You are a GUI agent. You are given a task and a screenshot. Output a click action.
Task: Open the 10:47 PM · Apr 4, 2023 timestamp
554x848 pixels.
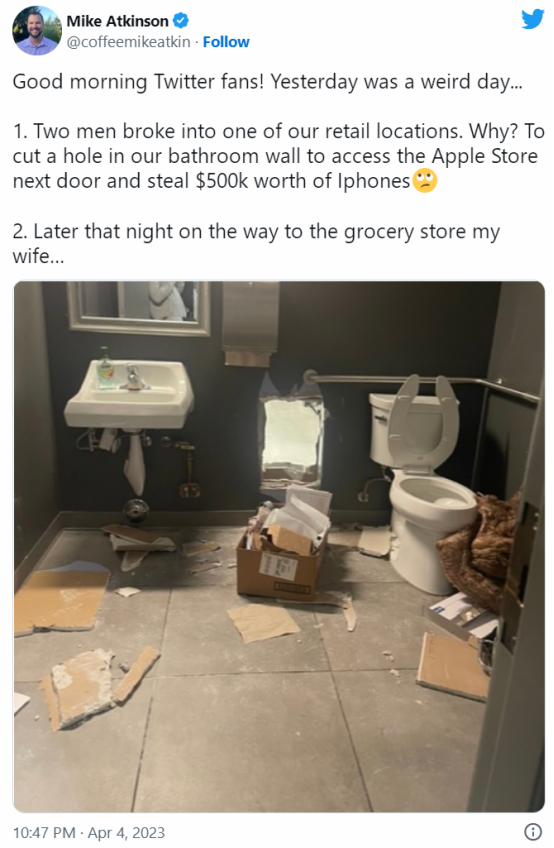[89, 832]
